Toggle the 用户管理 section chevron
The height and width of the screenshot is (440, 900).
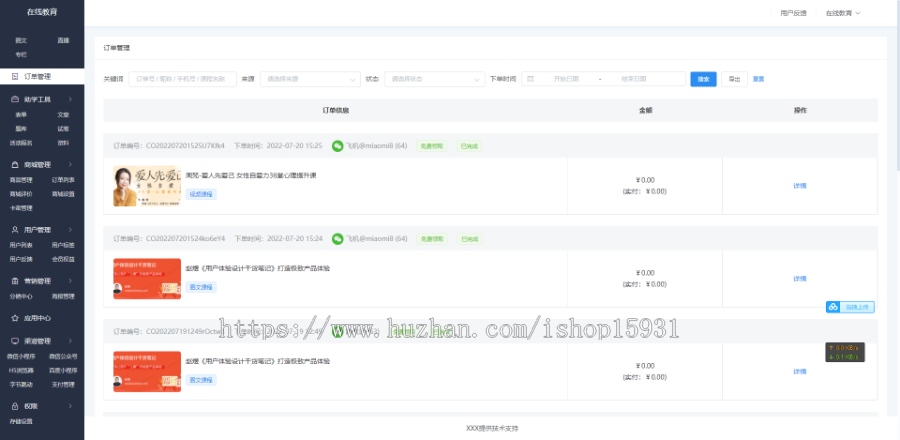pos(70,230)
